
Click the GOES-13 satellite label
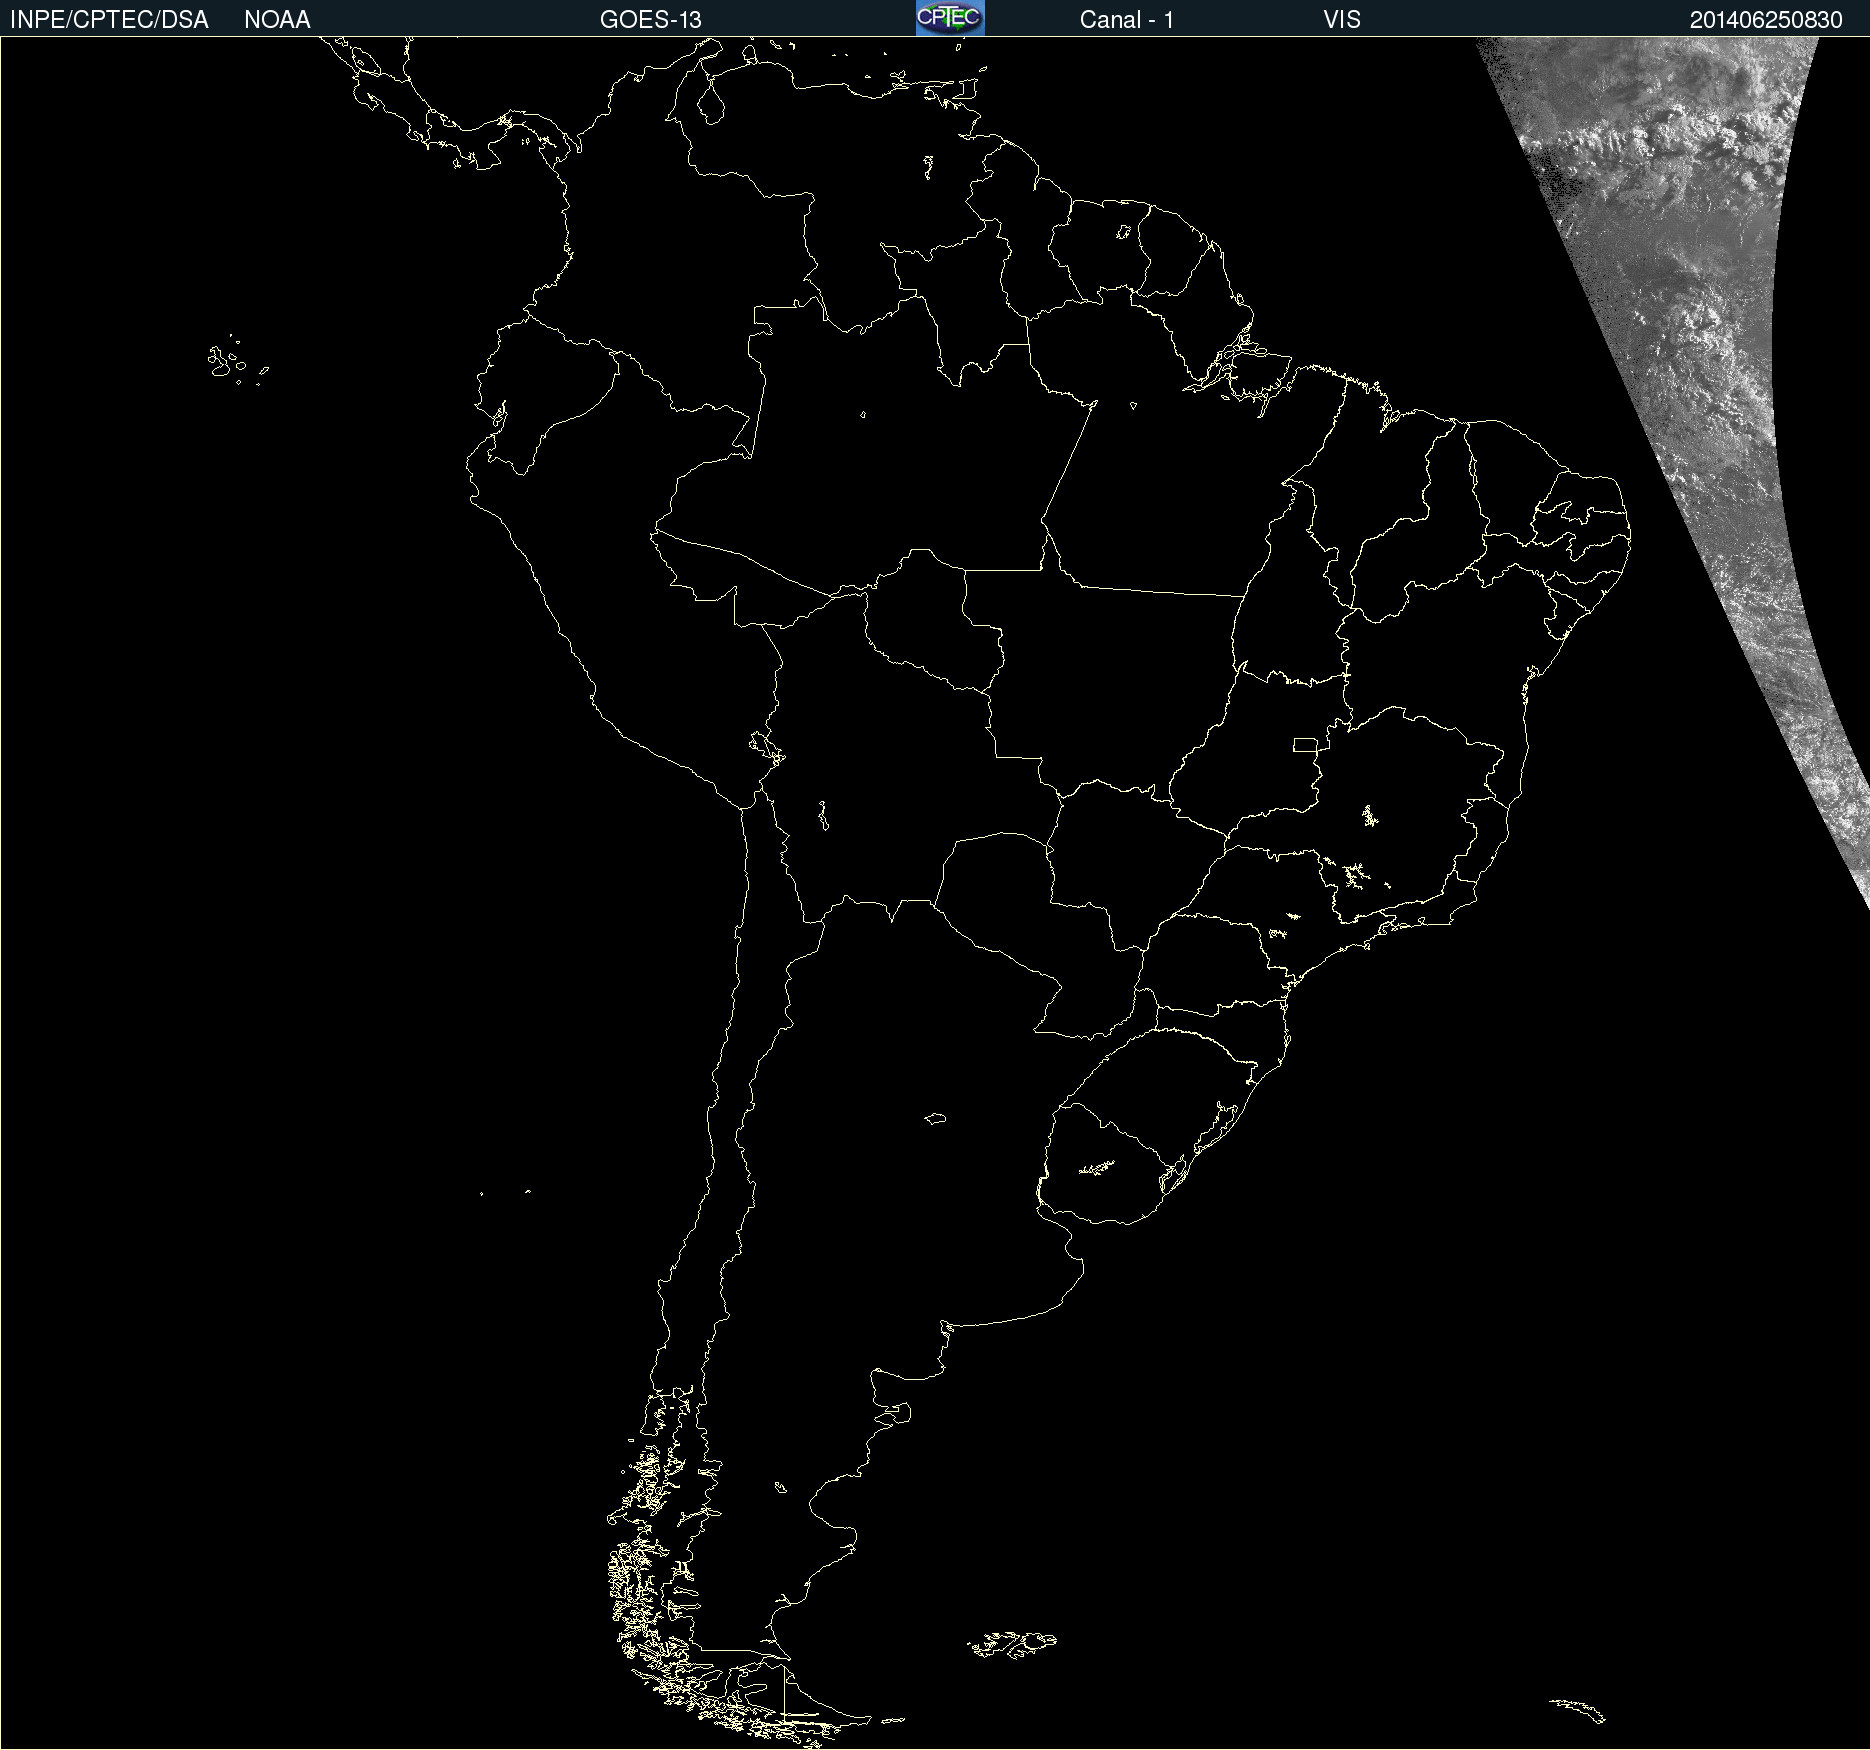650,20
